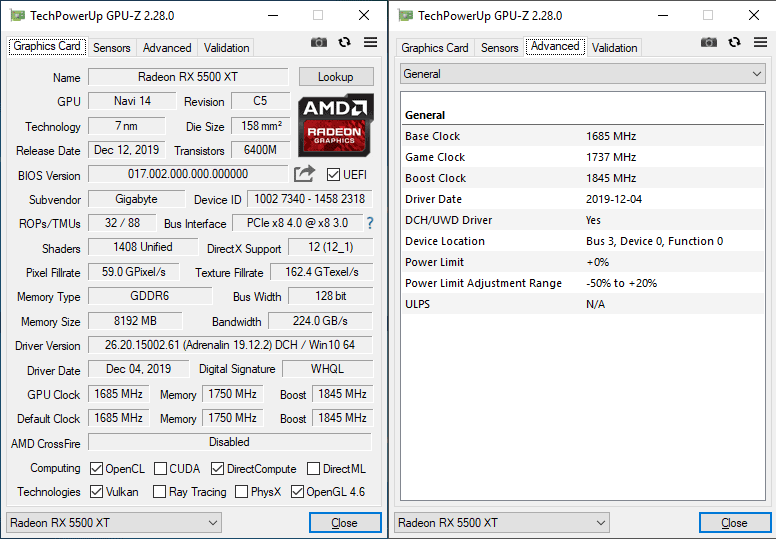Click GPU-Z app icon in left title bar
The width and height of the screenshot is (776, 539).
pyautogui.click(x=17, y=15)
